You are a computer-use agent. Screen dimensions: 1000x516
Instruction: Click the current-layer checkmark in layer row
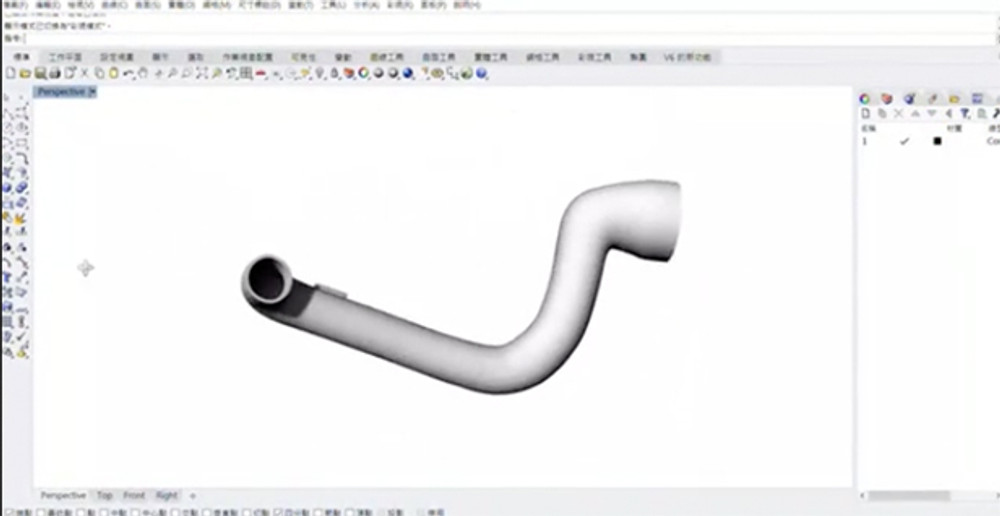coord(904,141)
